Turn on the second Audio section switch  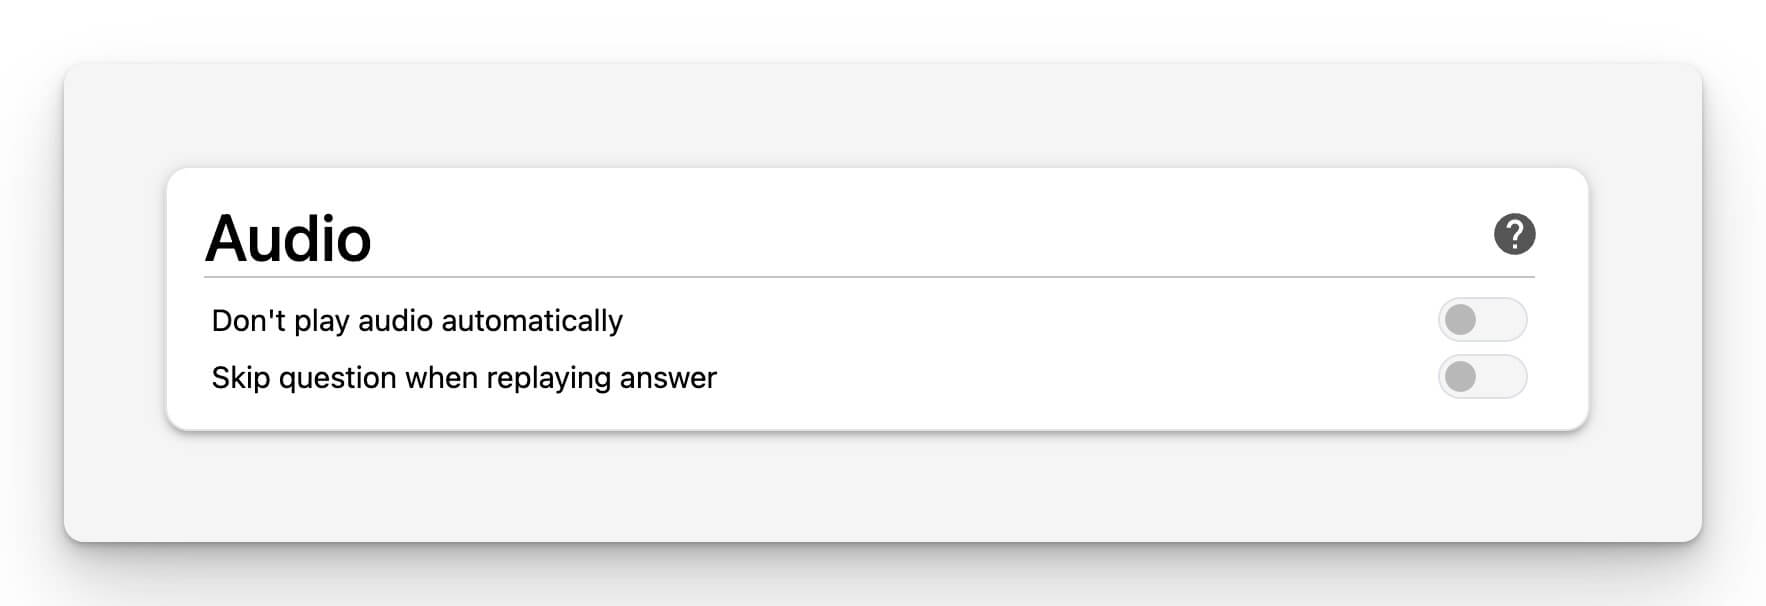click(1482, 377)
